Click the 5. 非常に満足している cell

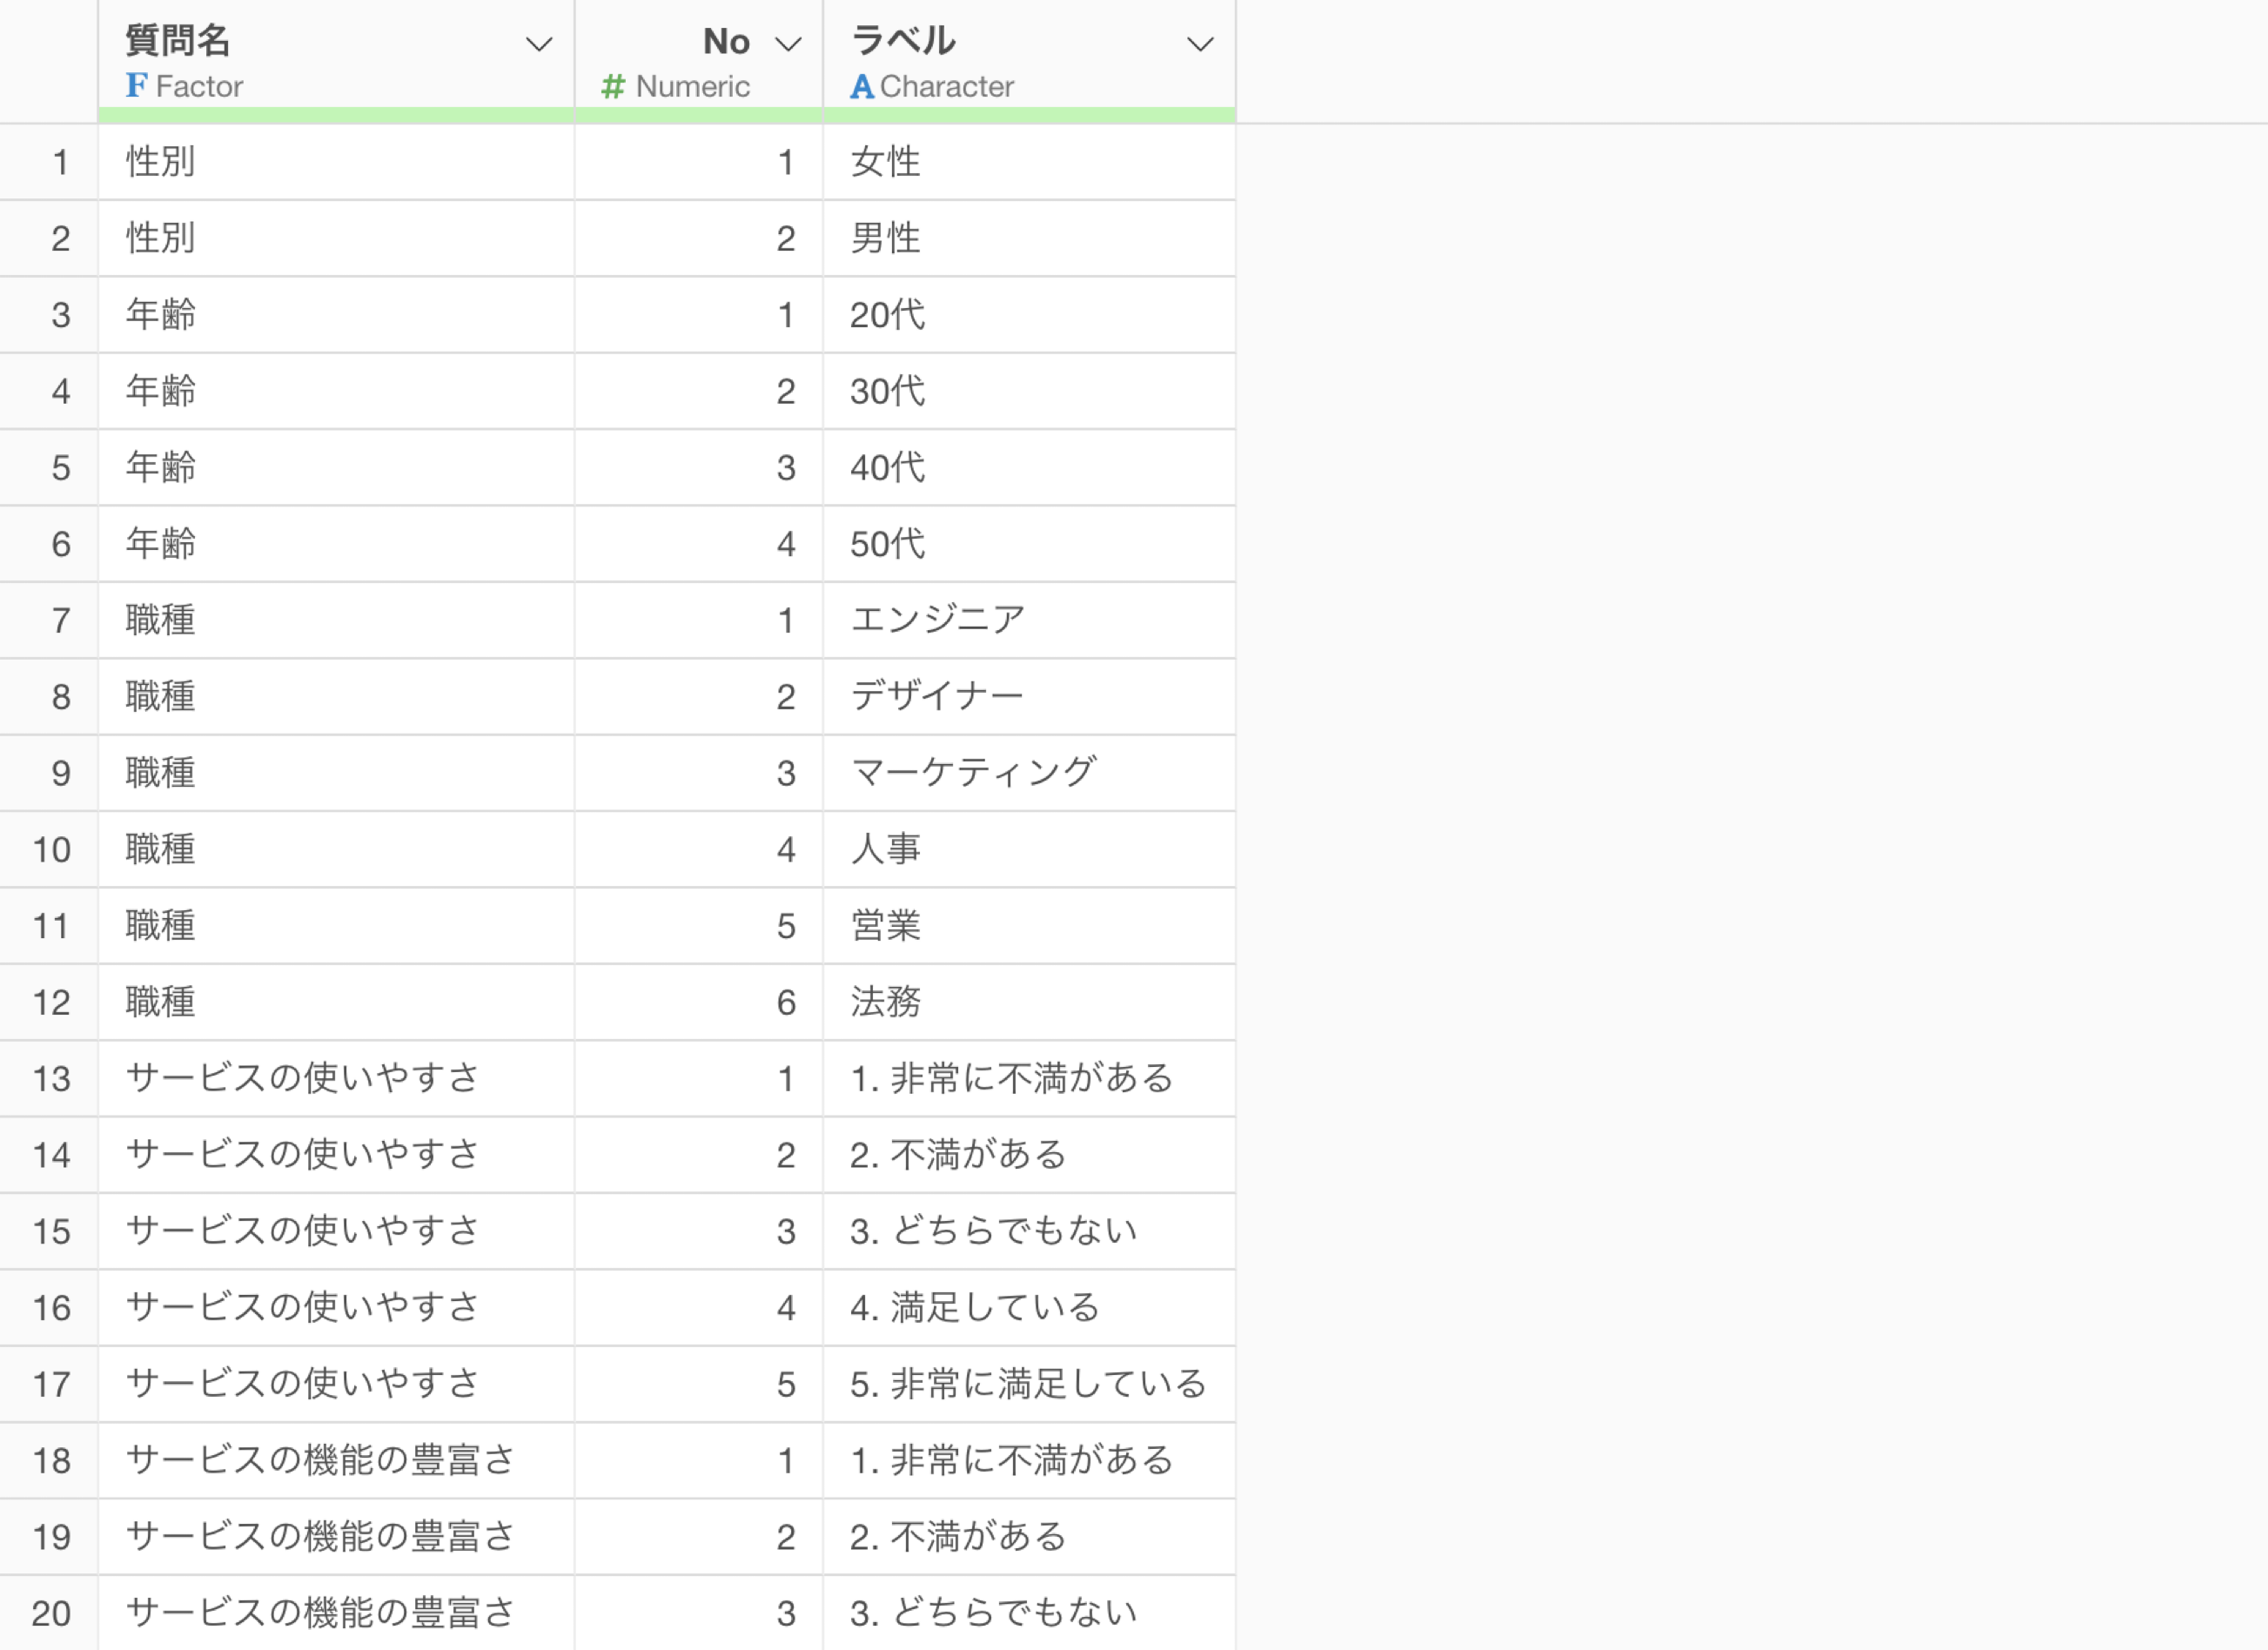coord(1027,1384)
